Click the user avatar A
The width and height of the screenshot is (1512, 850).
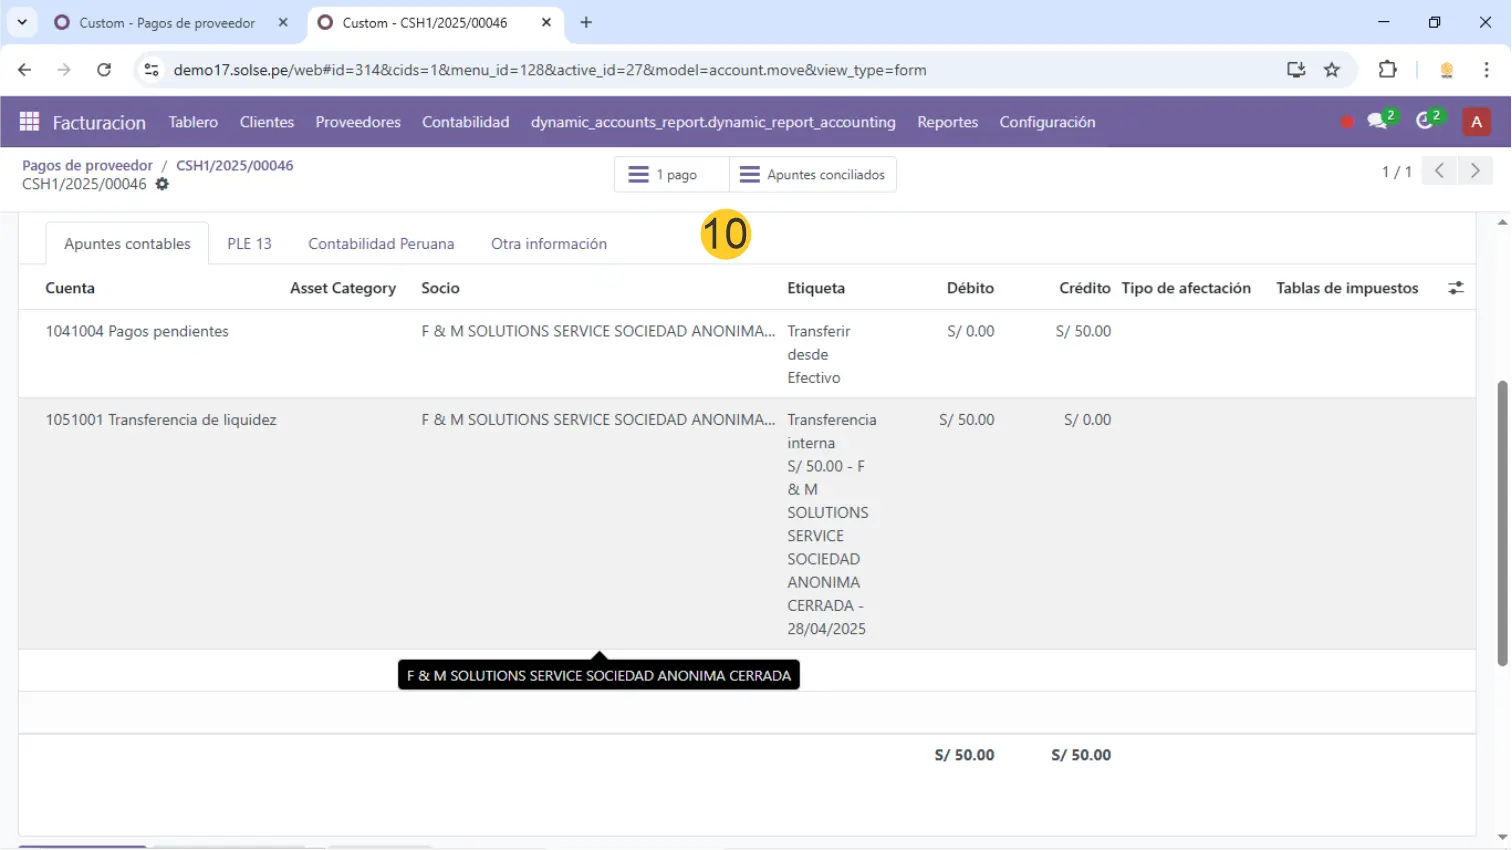(1476, 122)
